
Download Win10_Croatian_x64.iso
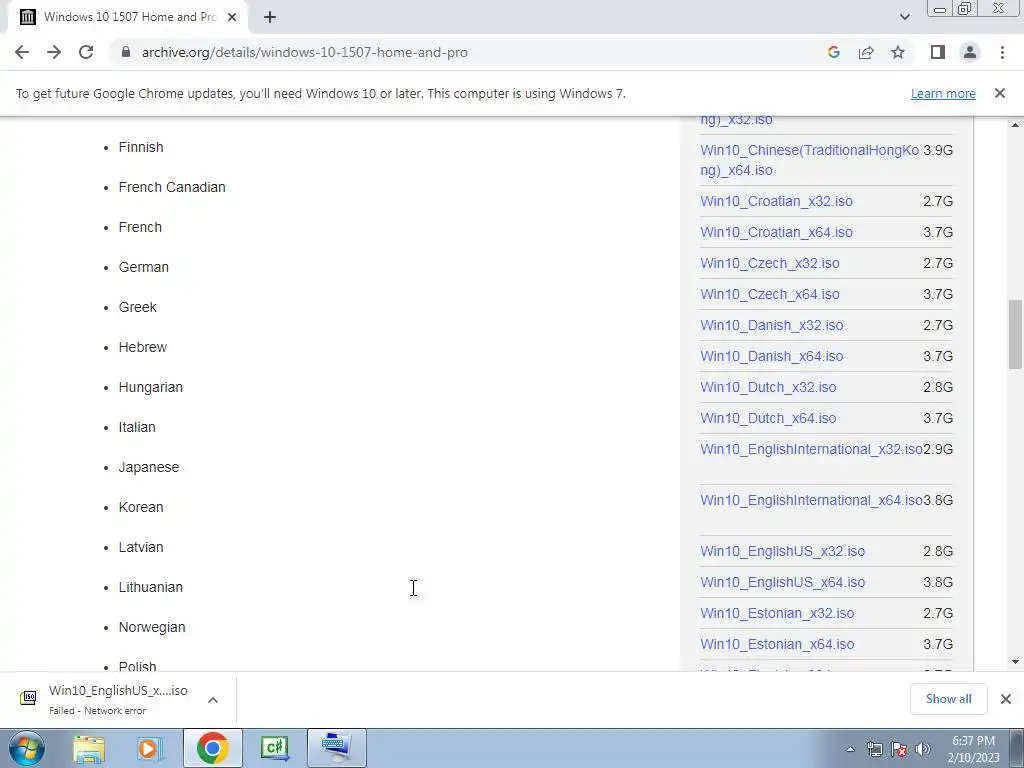click(x=776, y=232)
